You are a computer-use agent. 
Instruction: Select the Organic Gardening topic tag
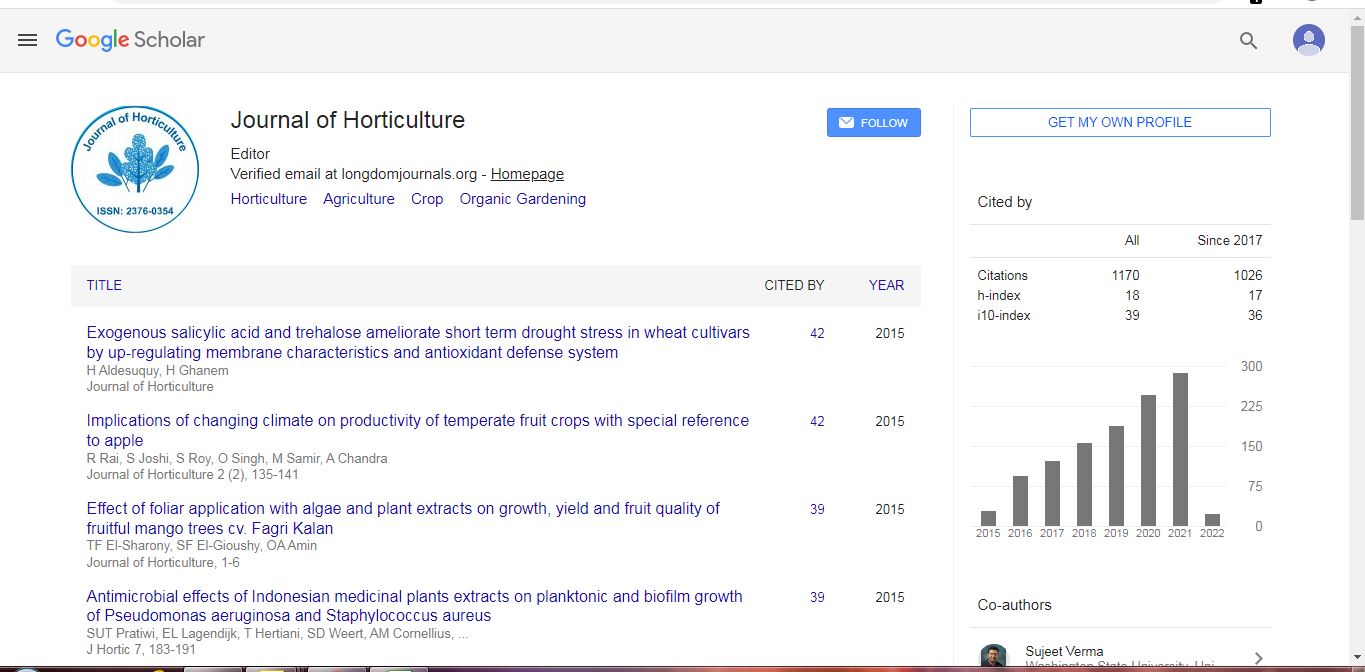coord(522,199)
